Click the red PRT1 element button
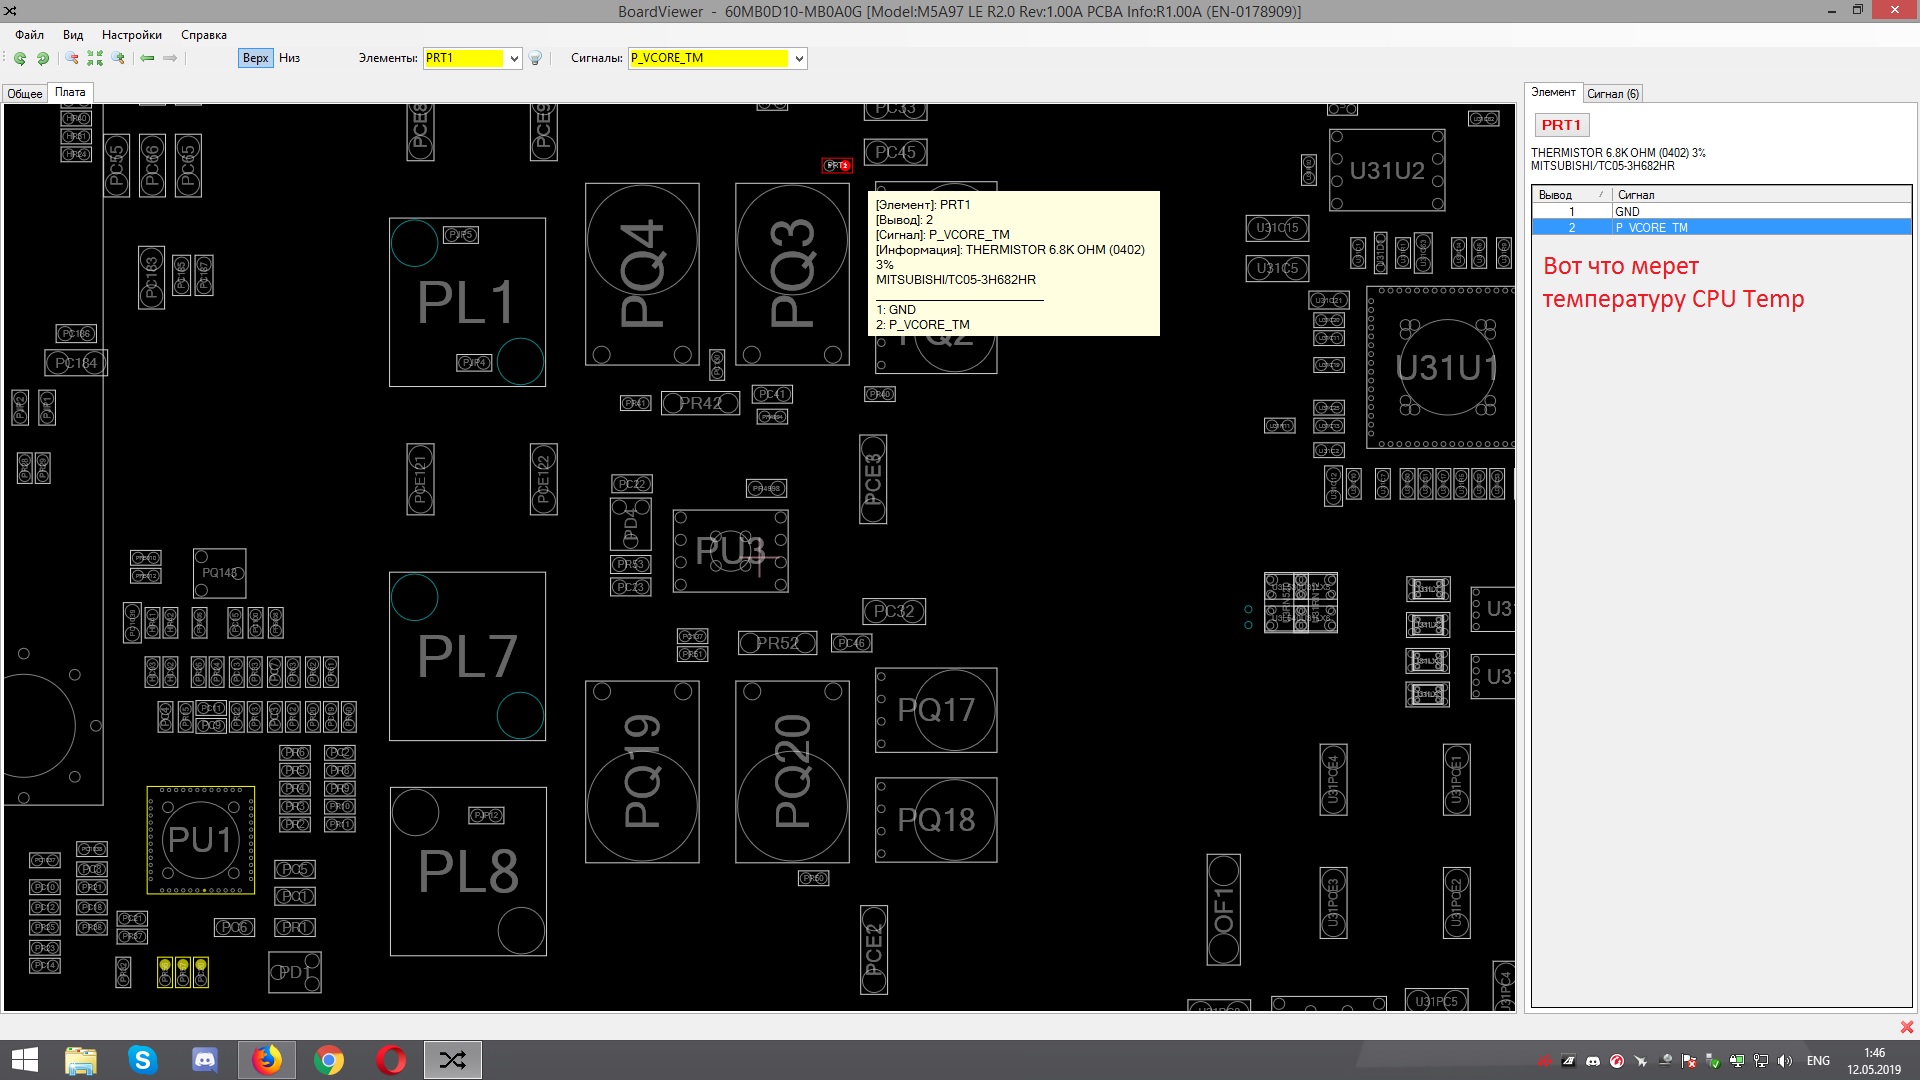This screenshot has height=1080, width=1920. [x=1560, y=125]
